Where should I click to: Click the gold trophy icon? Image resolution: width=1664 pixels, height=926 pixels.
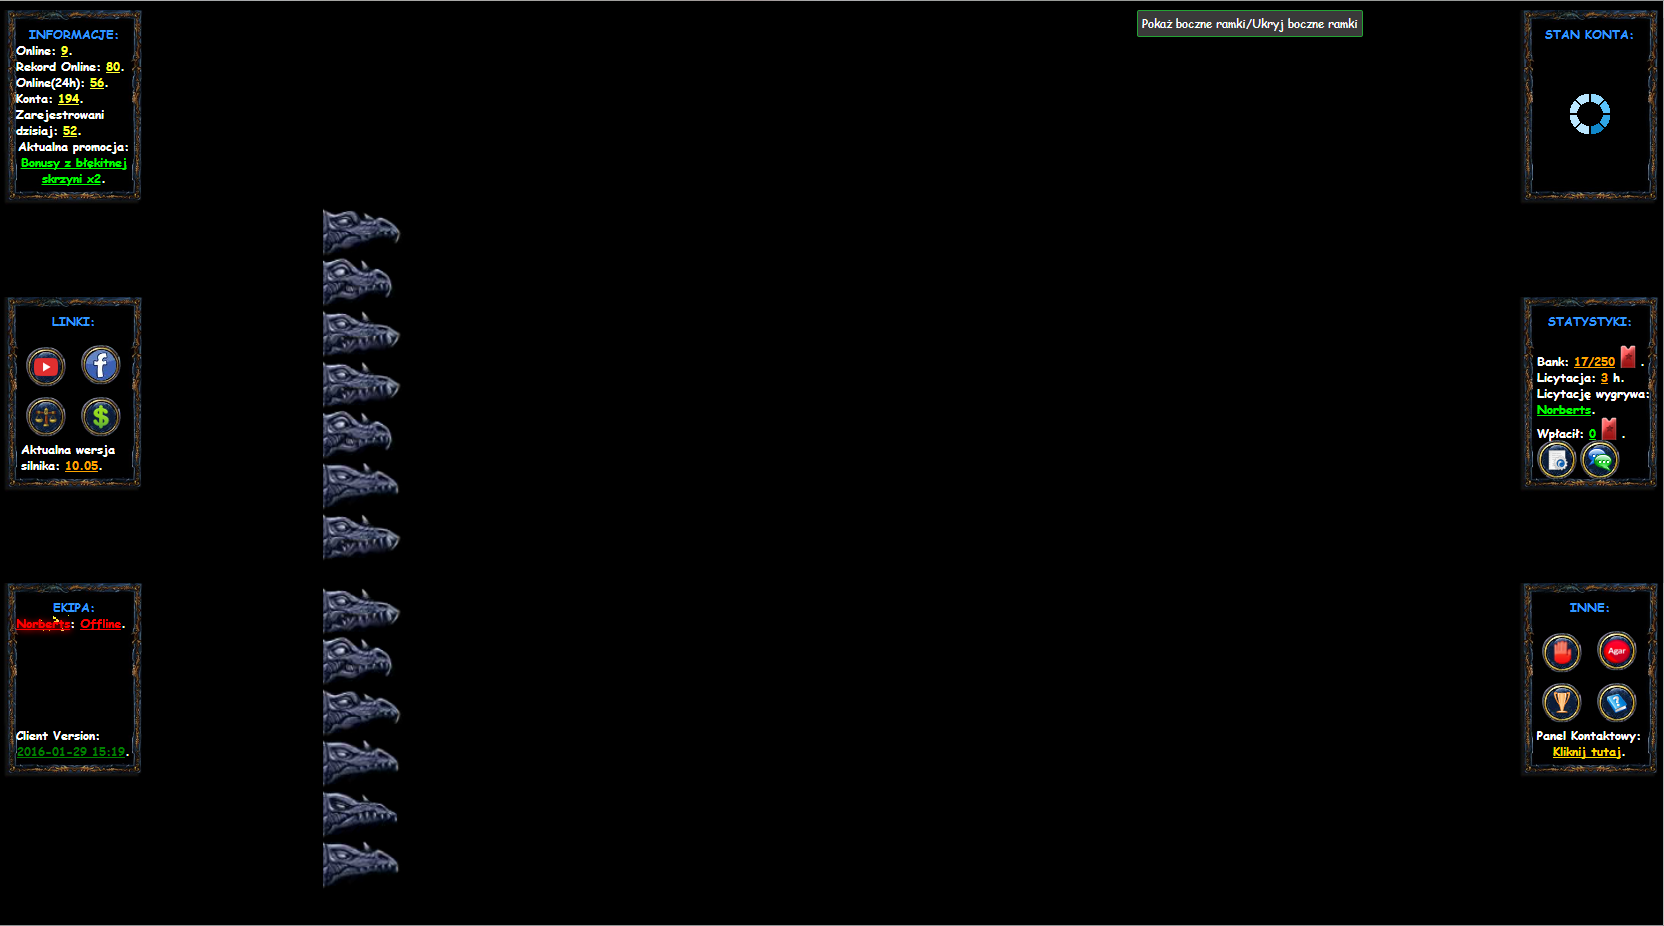(1561, 702)
